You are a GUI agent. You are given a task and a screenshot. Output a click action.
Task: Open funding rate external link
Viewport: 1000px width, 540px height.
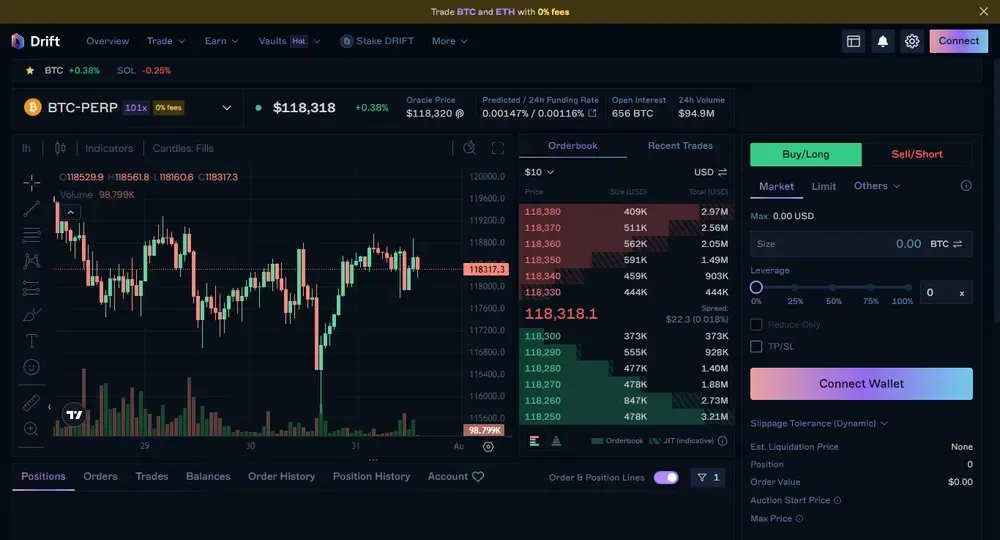point(592,113)
